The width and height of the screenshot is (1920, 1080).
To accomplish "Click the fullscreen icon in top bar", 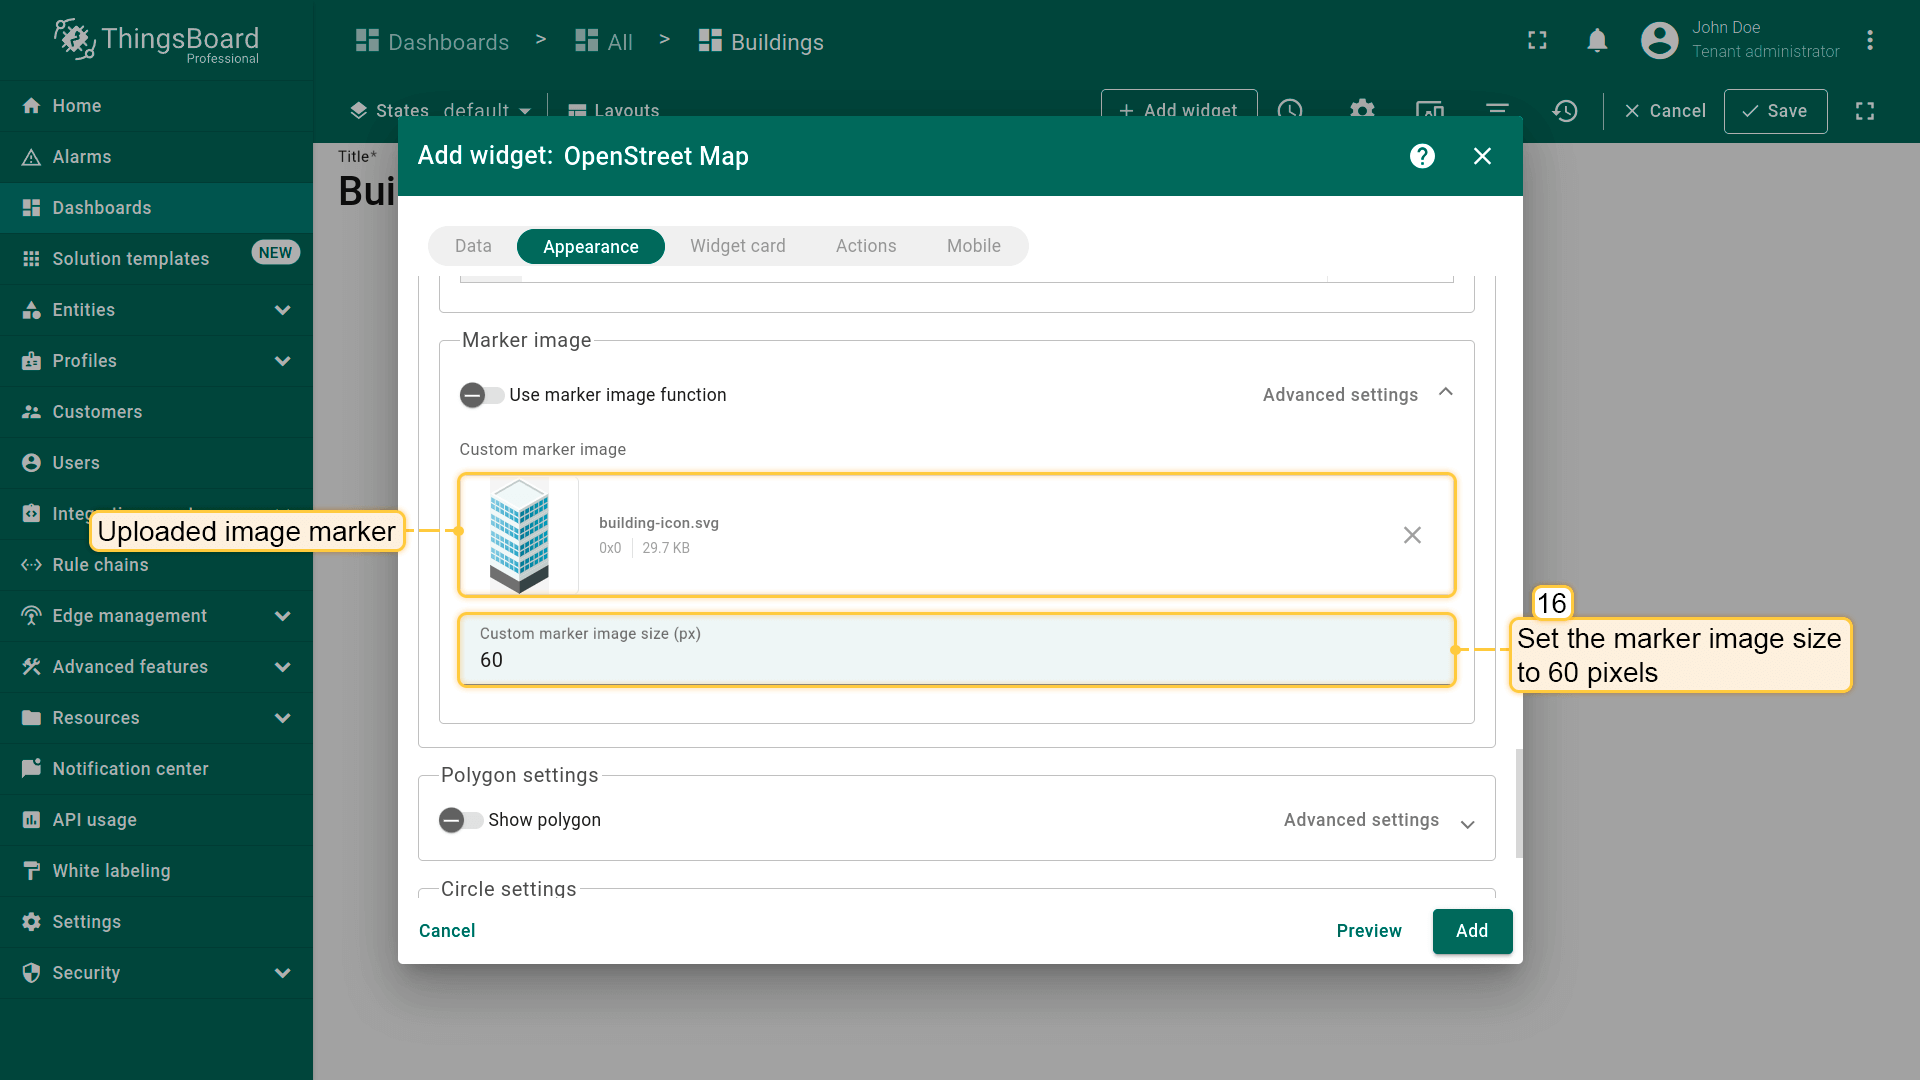I will tap(1537, 41).
